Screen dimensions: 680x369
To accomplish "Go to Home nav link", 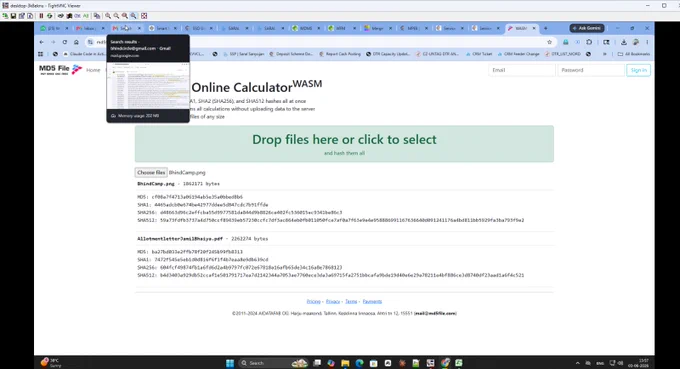I will pos(93,70).
